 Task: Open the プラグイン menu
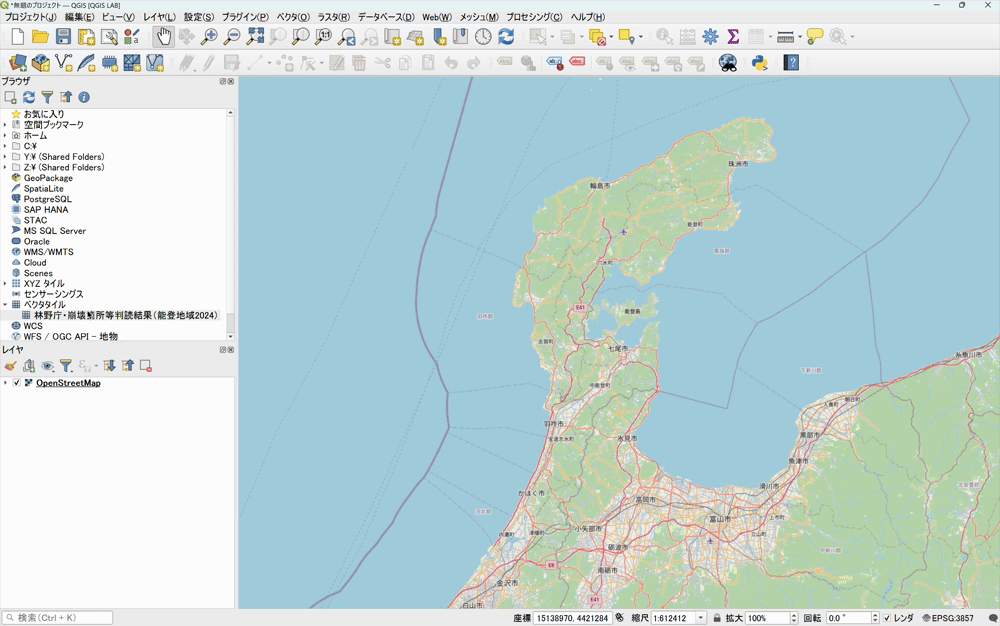pyautogui.click(x=245, y=17)
